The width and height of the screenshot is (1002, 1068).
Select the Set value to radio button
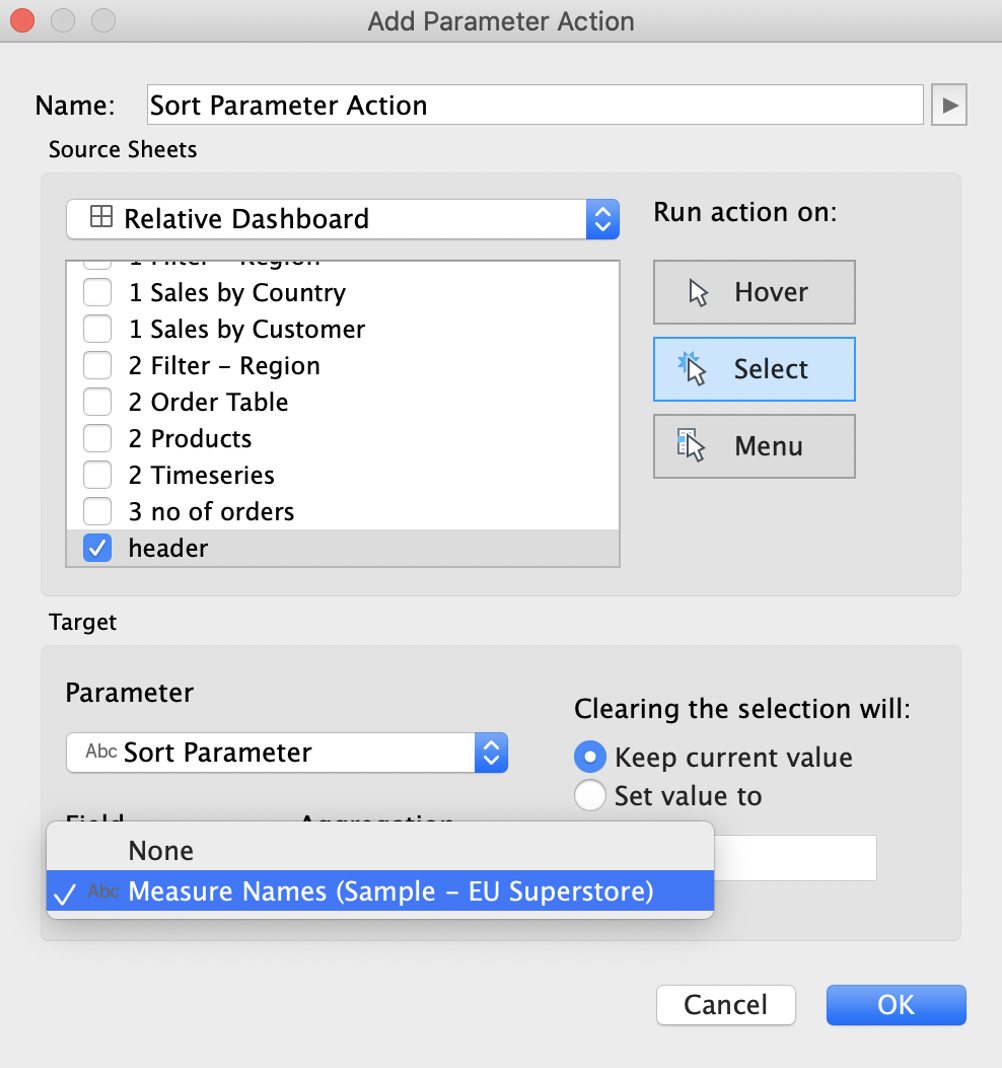click(590, 795)
